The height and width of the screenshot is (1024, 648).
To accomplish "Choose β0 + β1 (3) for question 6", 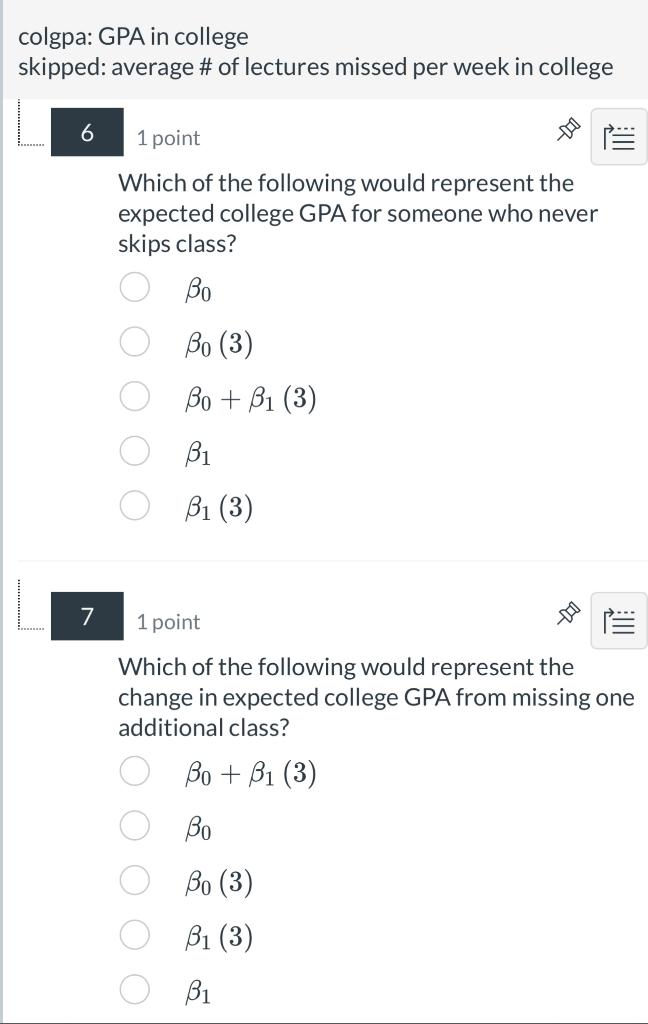I will coord(134,397).
